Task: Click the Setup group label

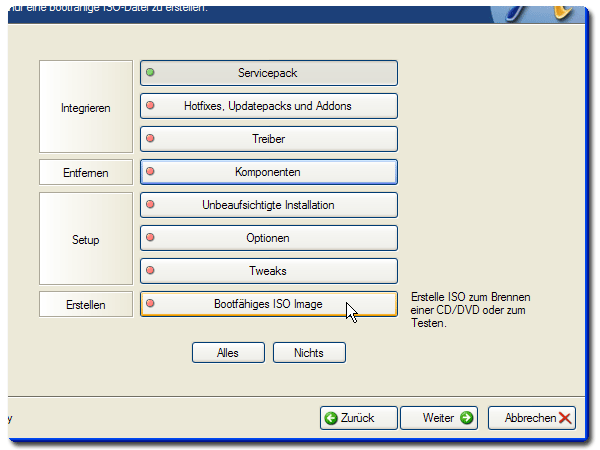Action: click(86, 240)
